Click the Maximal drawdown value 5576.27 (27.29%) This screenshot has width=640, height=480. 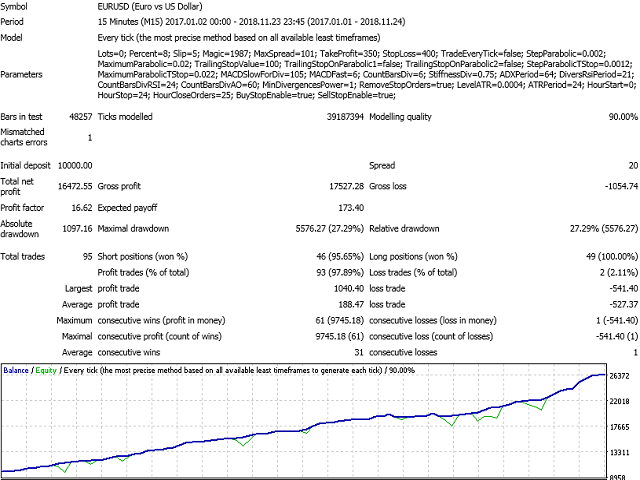click(330, 229)
